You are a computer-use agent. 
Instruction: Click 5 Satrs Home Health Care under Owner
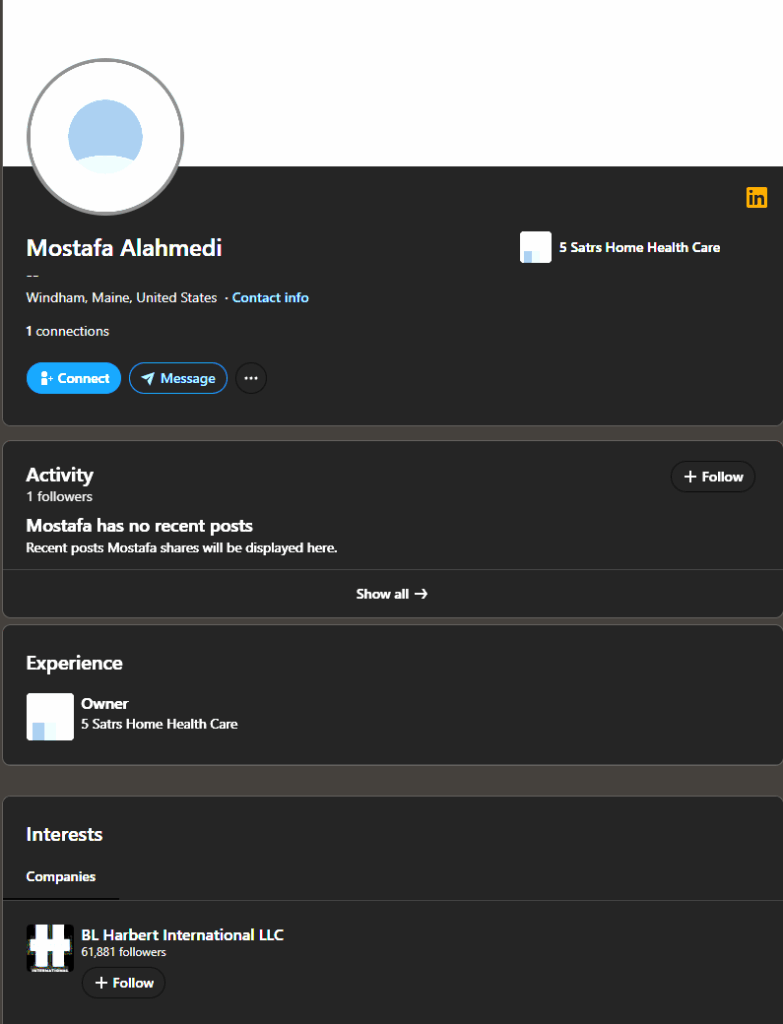[159, 724]
